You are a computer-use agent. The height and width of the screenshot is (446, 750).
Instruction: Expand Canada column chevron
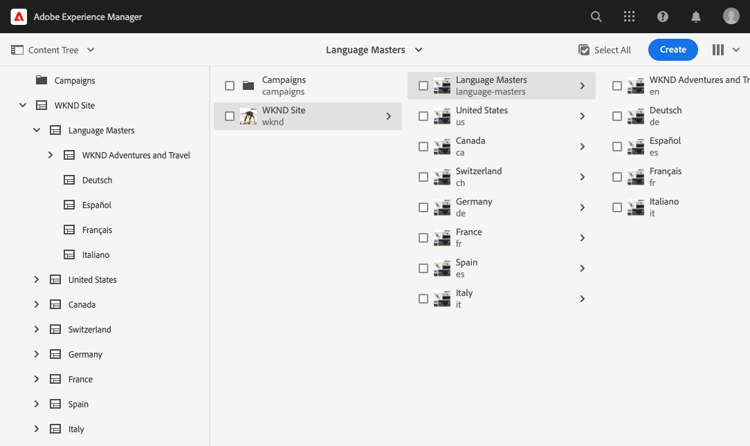click(582, 147)
